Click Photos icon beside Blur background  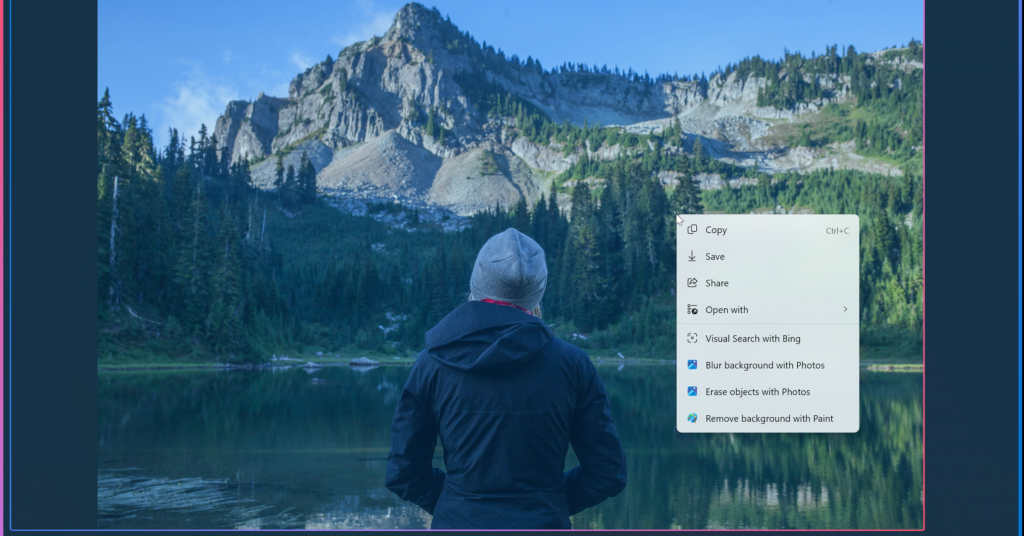pos(692,365)
